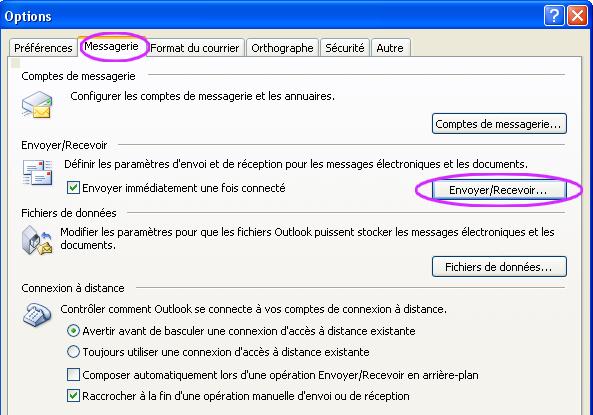This screenshot has height=415, width=593.
Task: Click the 'Connexion à distance' section heading
Action: tap(73, 288)
